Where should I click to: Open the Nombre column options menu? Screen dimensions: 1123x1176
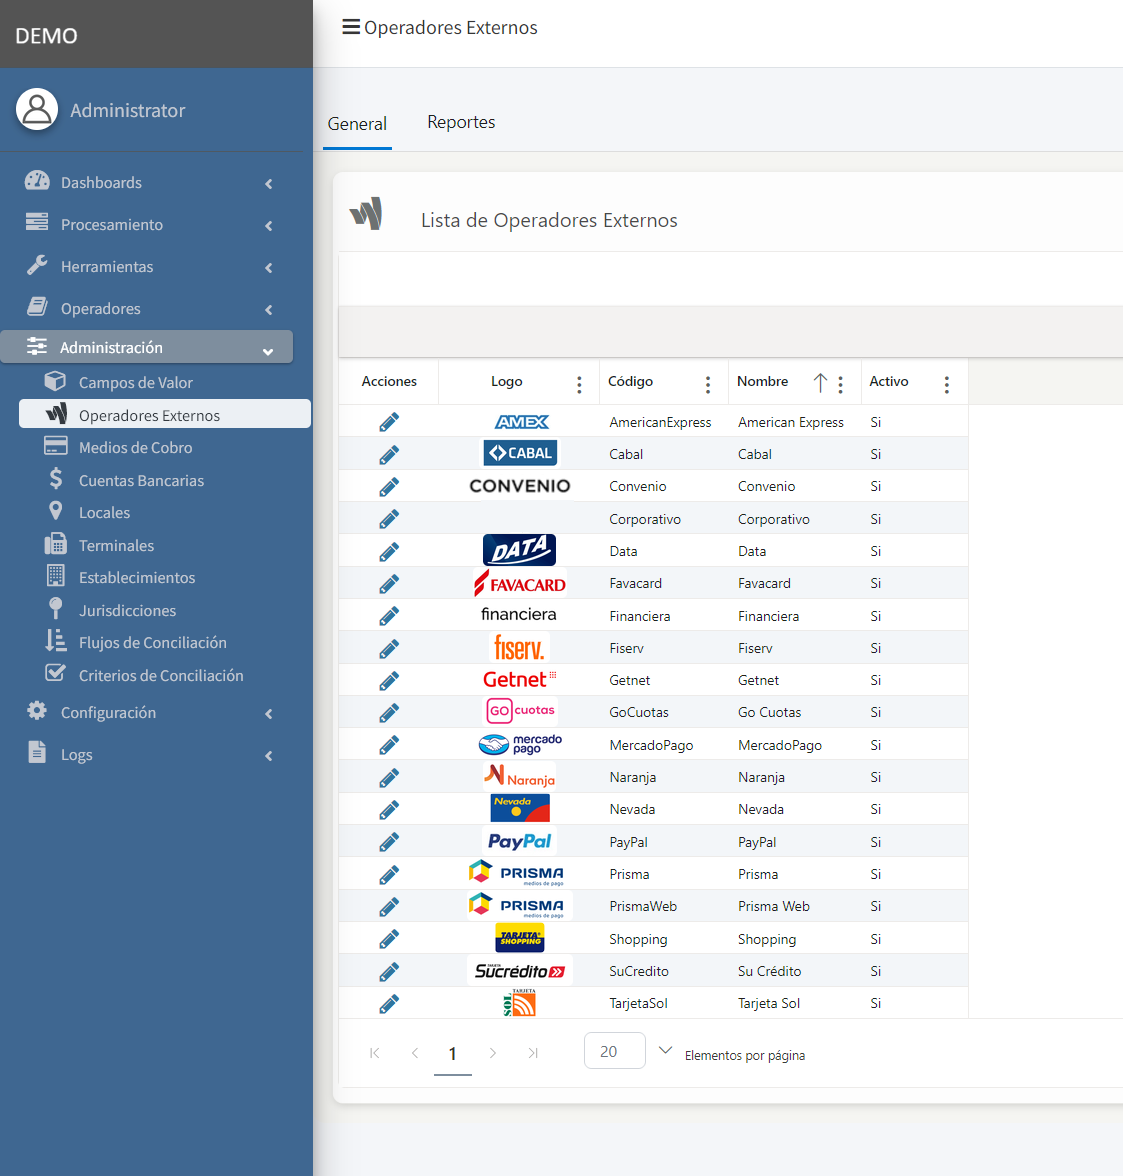click(x=840, y=385)
